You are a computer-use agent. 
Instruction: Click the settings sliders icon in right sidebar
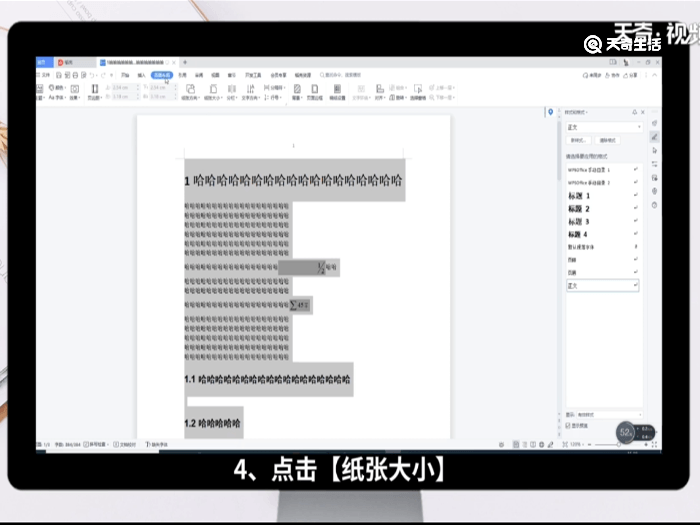point(654,164)
